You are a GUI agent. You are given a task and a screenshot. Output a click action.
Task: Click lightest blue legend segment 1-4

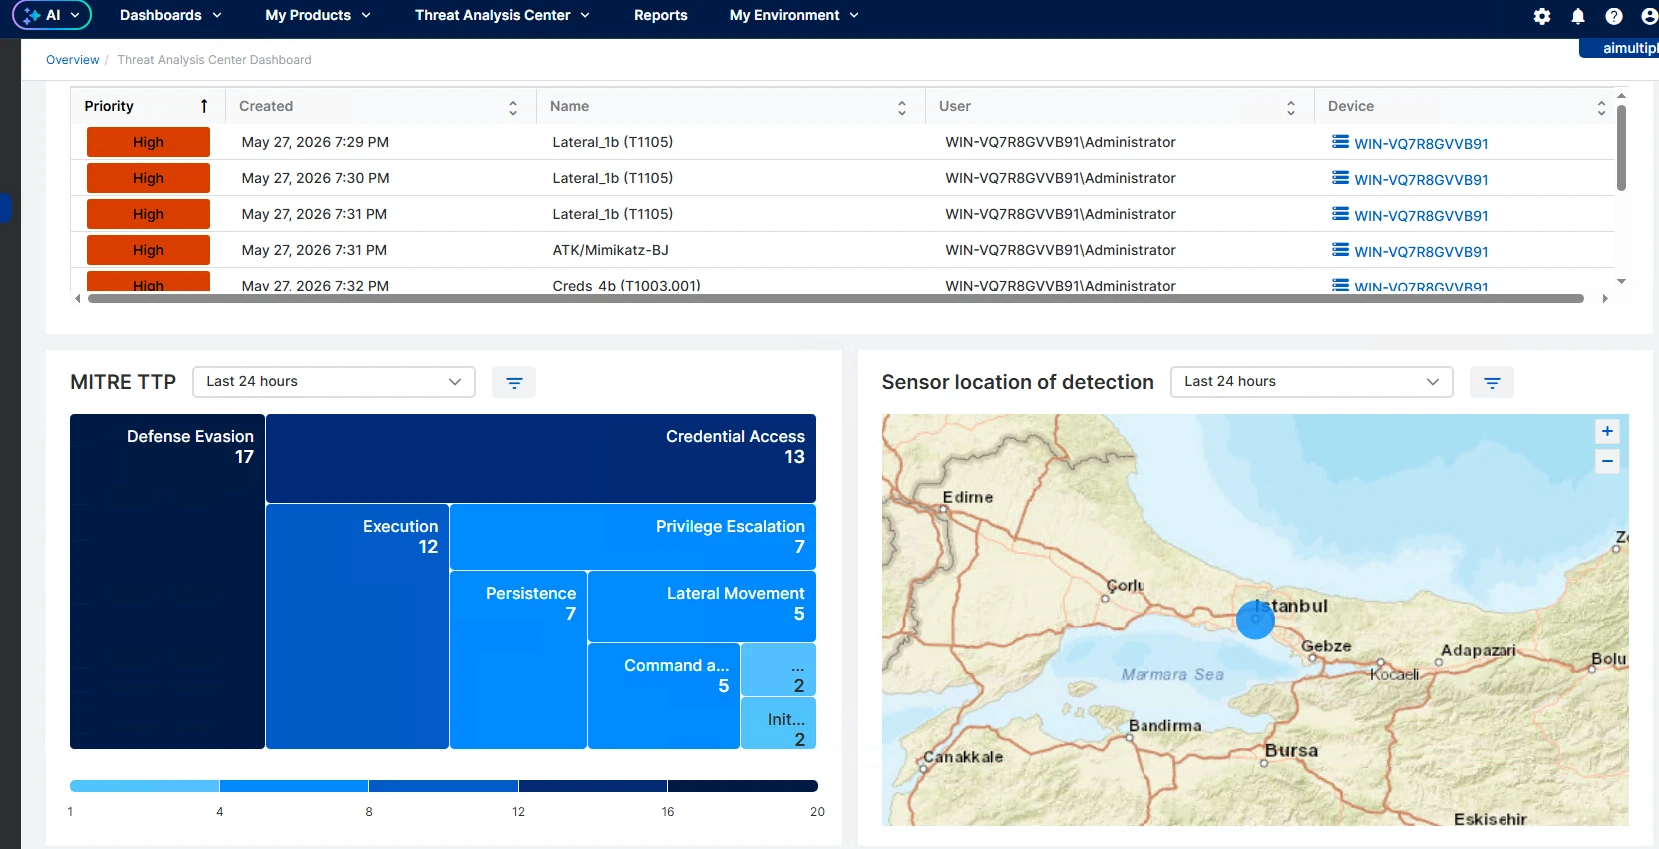coord(145,786)
